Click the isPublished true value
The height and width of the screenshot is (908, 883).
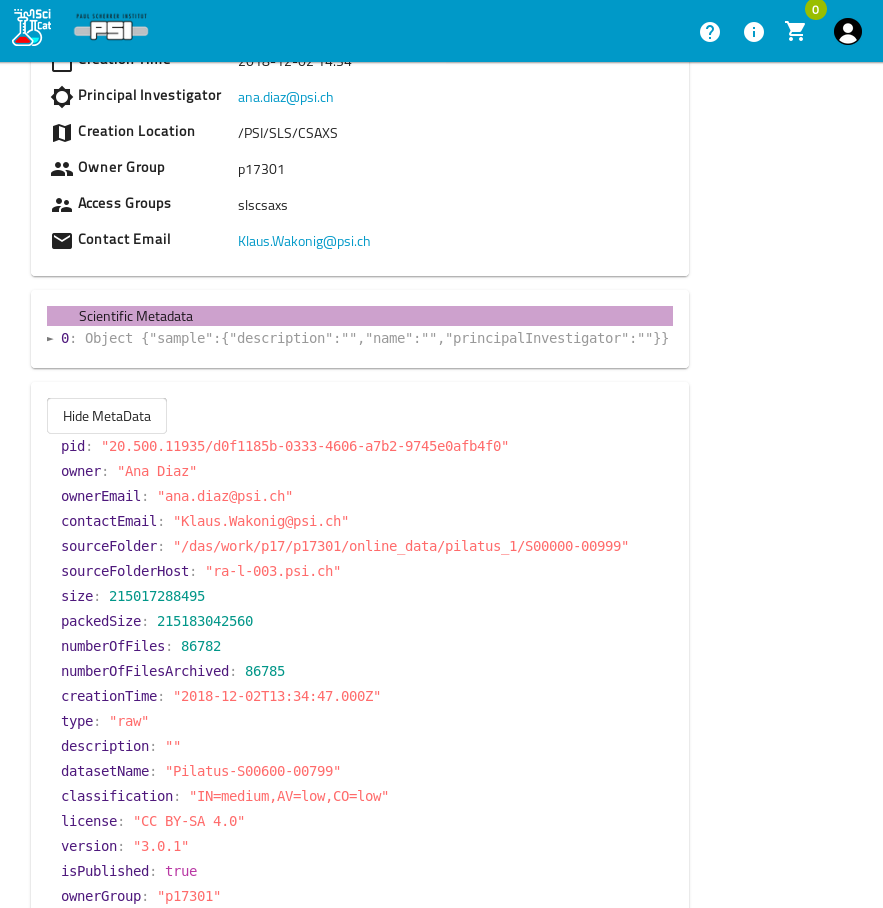coord(181,871)
